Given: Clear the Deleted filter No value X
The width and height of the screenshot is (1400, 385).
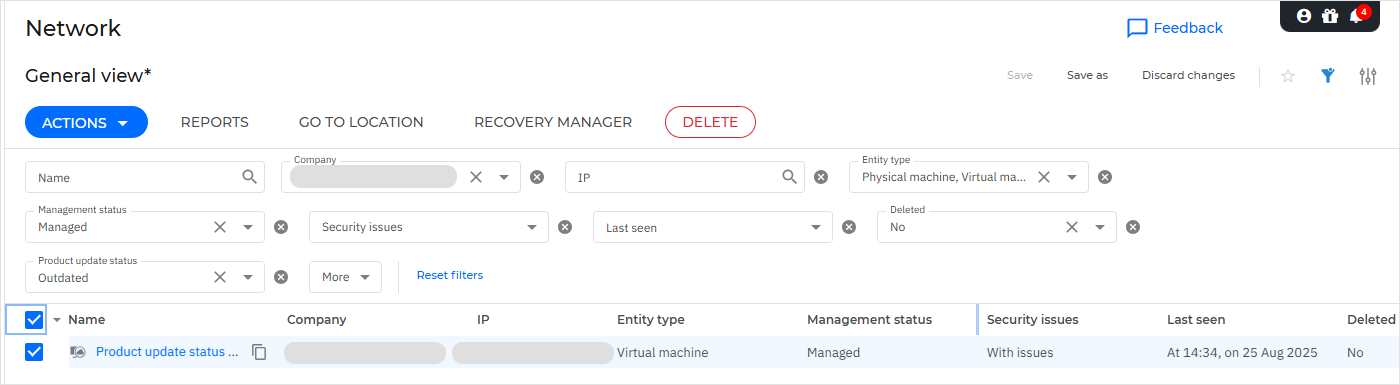Looking at the screenshot, I should 1072,227.
